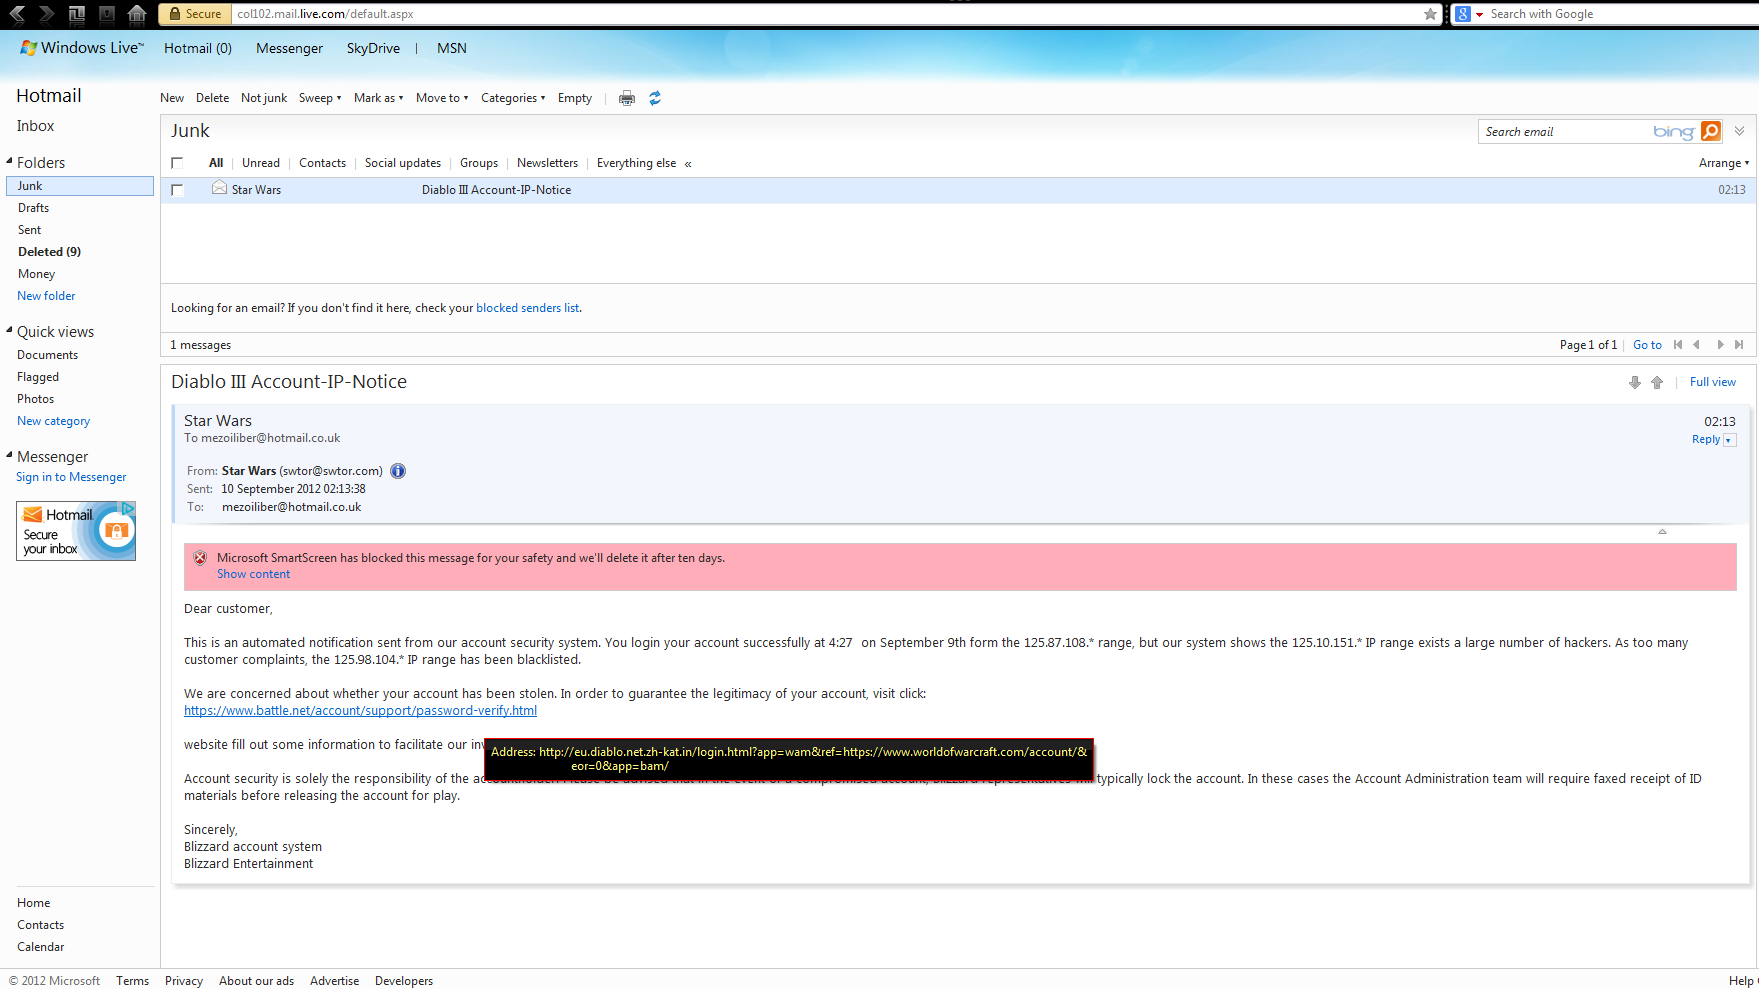Click Show content link in warning
Screen dimensions: 1759x989
(x=254, y=574)
